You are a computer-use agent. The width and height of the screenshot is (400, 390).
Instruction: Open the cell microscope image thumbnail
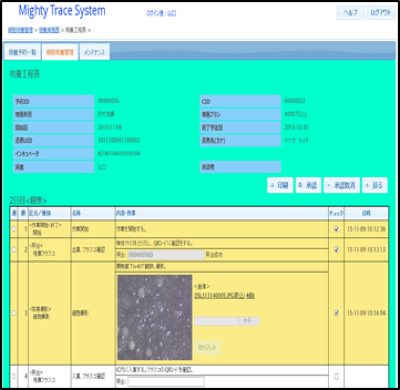(x=155, y=317)
